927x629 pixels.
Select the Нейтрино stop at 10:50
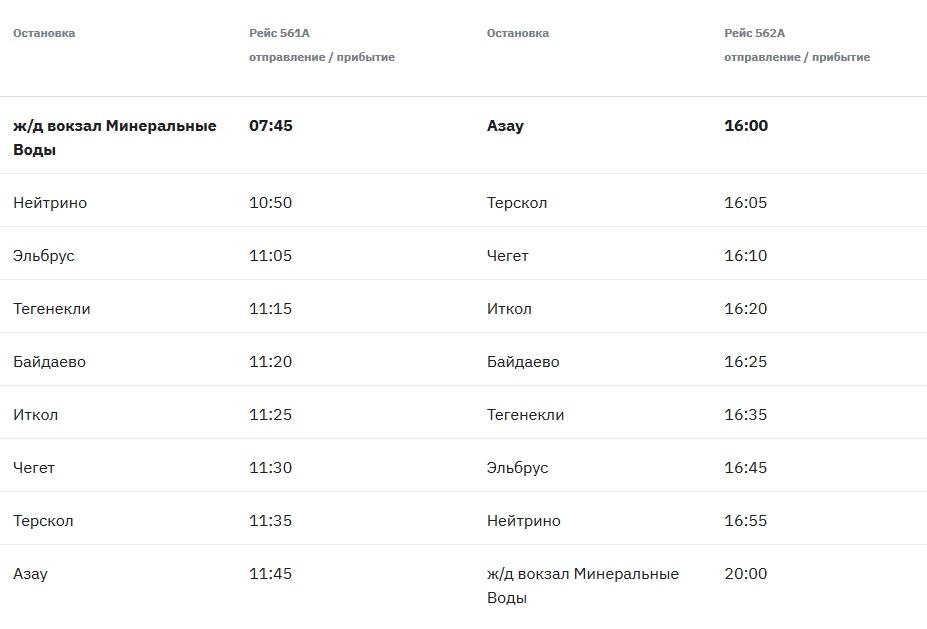(50, 203)
